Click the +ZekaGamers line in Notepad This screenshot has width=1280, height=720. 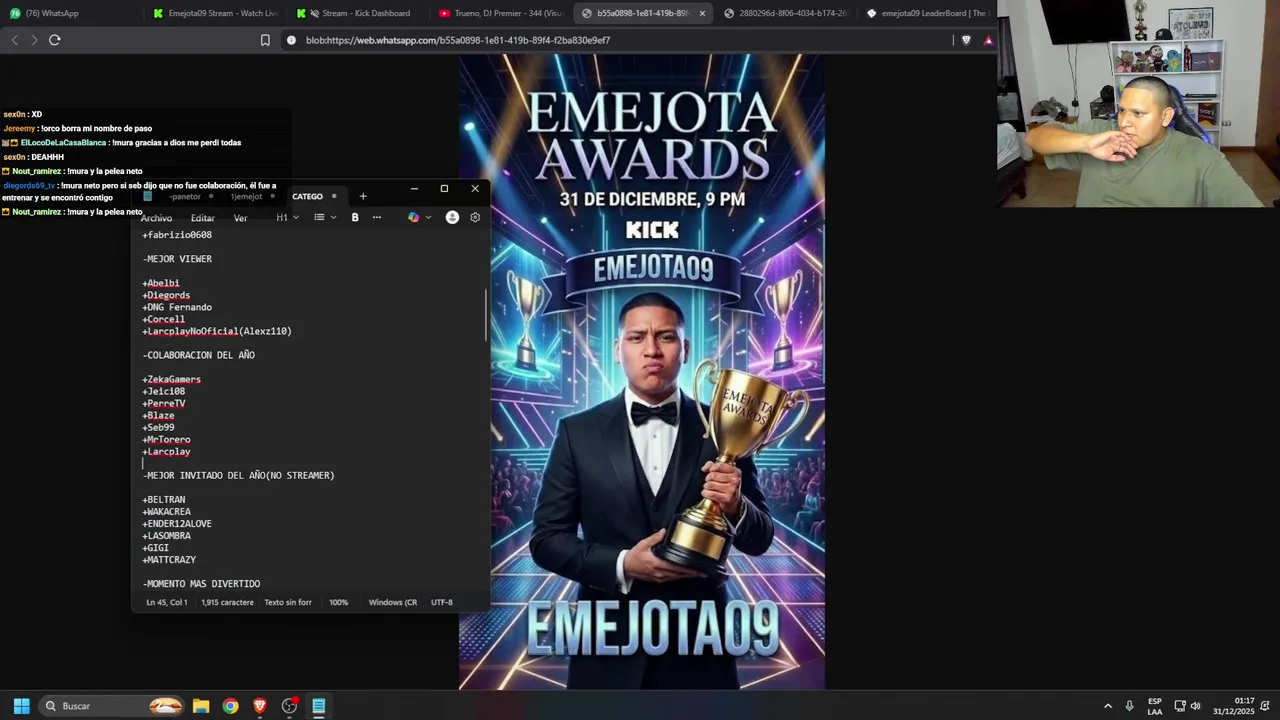pyautogui.click(x=172, y=379)
